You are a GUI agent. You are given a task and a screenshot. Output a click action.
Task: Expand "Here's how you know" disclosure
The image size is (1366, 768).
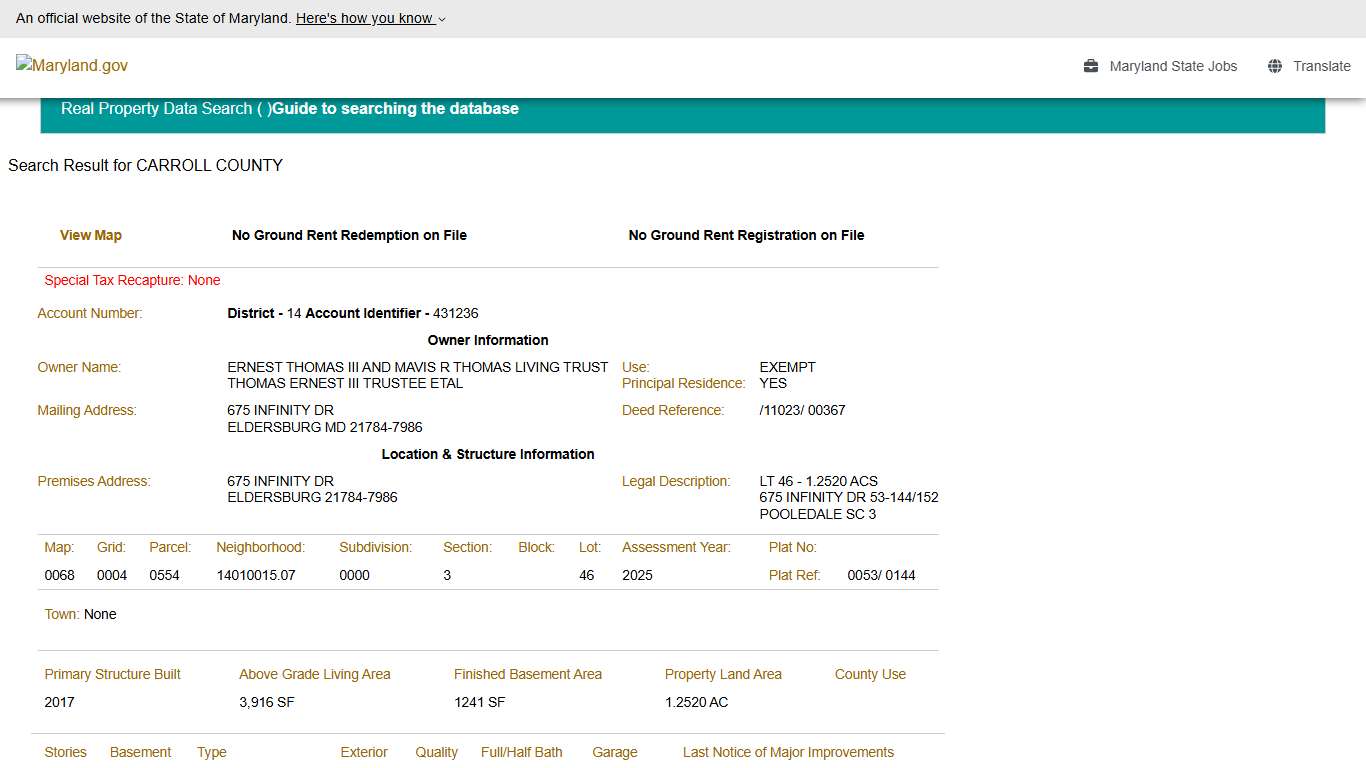370,18
